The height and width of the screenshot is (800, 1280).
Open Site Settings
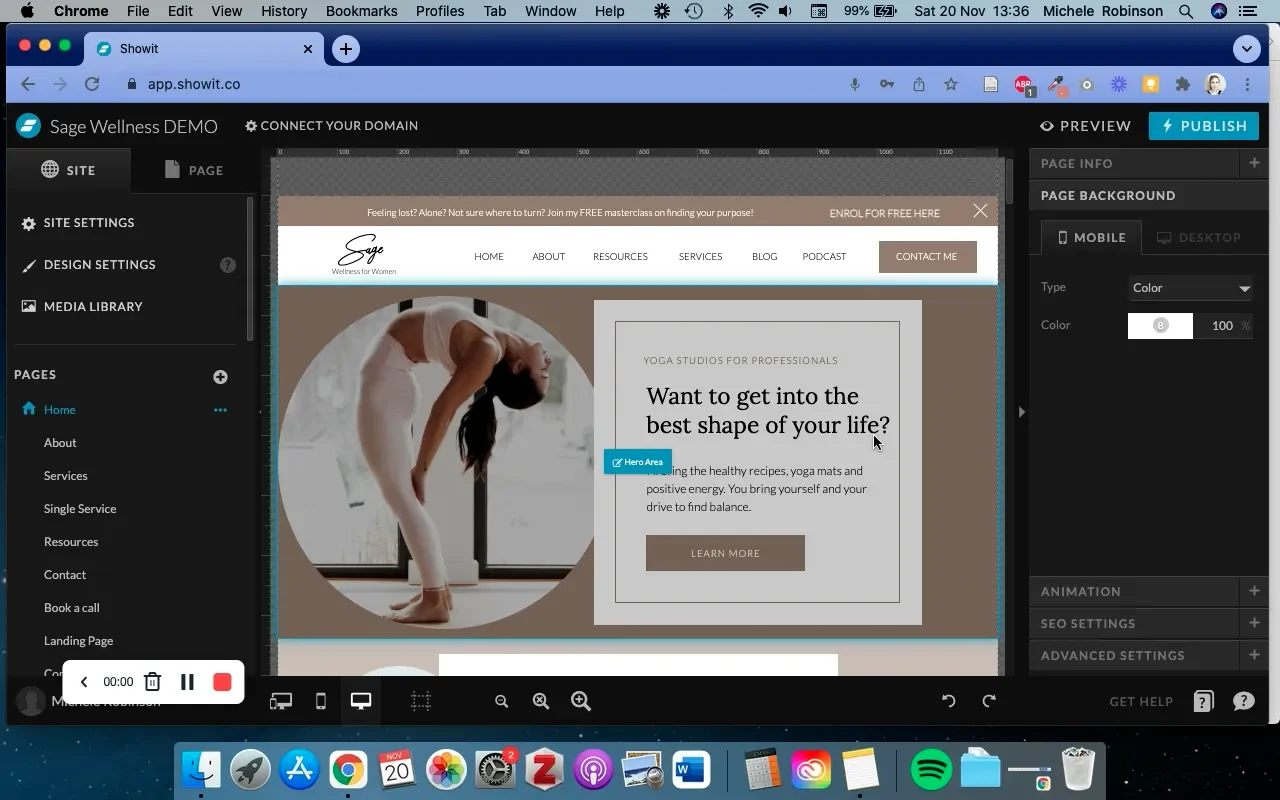[78, 223]
